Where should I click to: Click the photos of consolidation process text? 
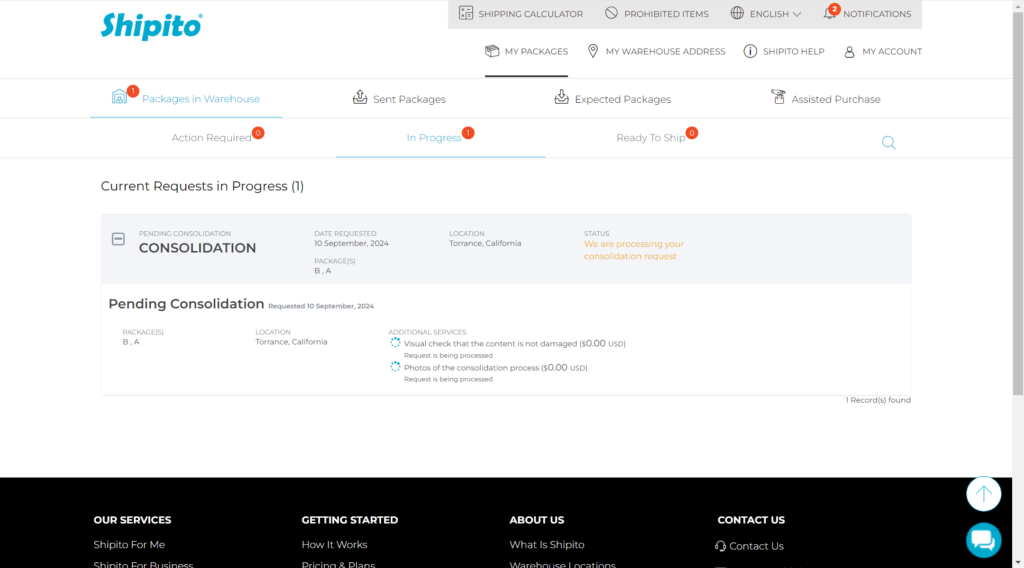(x=496, y=368)
